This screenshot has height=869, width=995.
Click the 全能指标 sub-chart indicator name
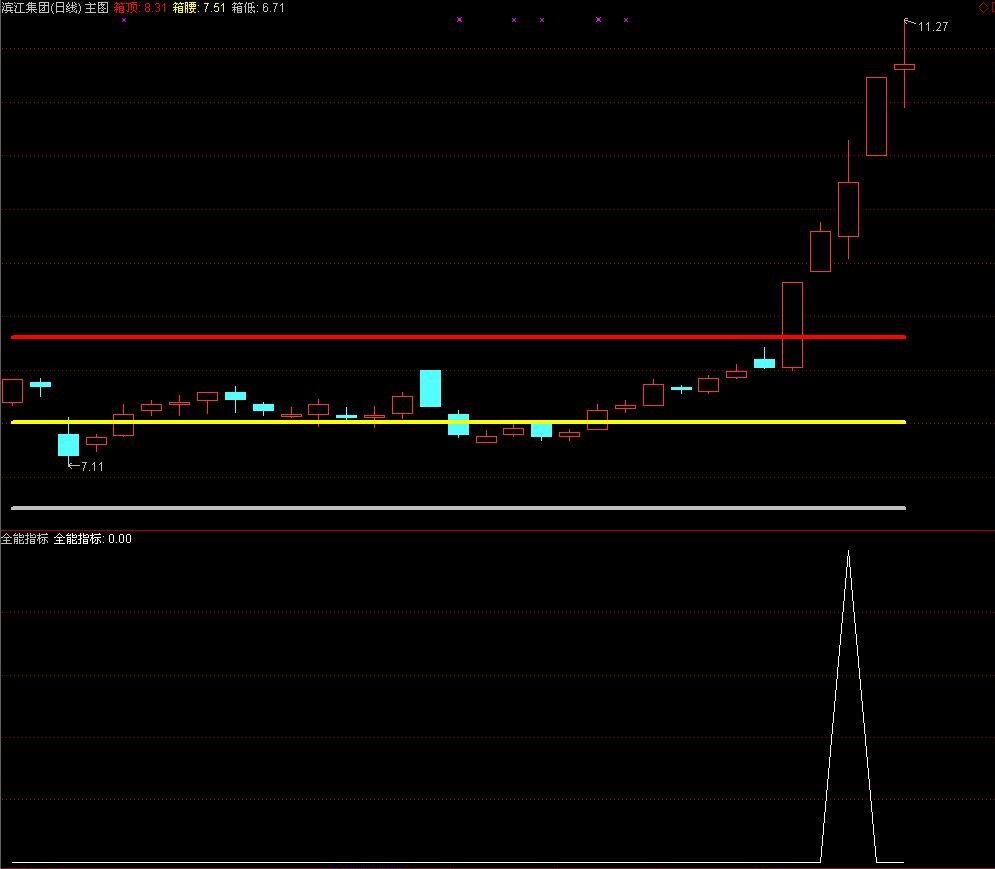point(25,539)
